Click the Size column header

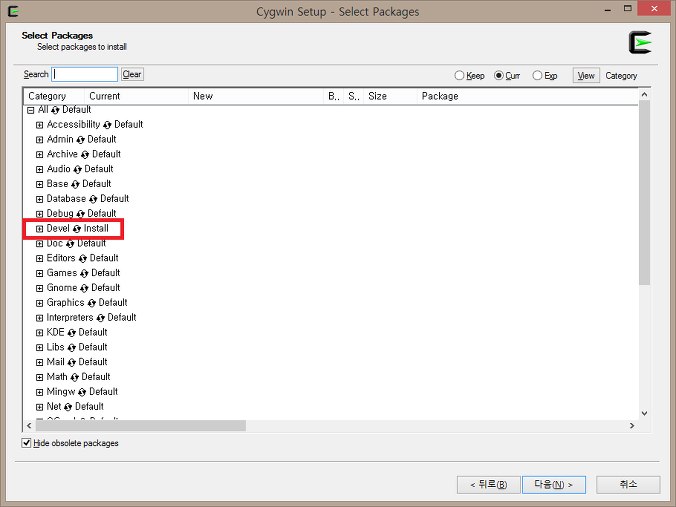[391, 96]
